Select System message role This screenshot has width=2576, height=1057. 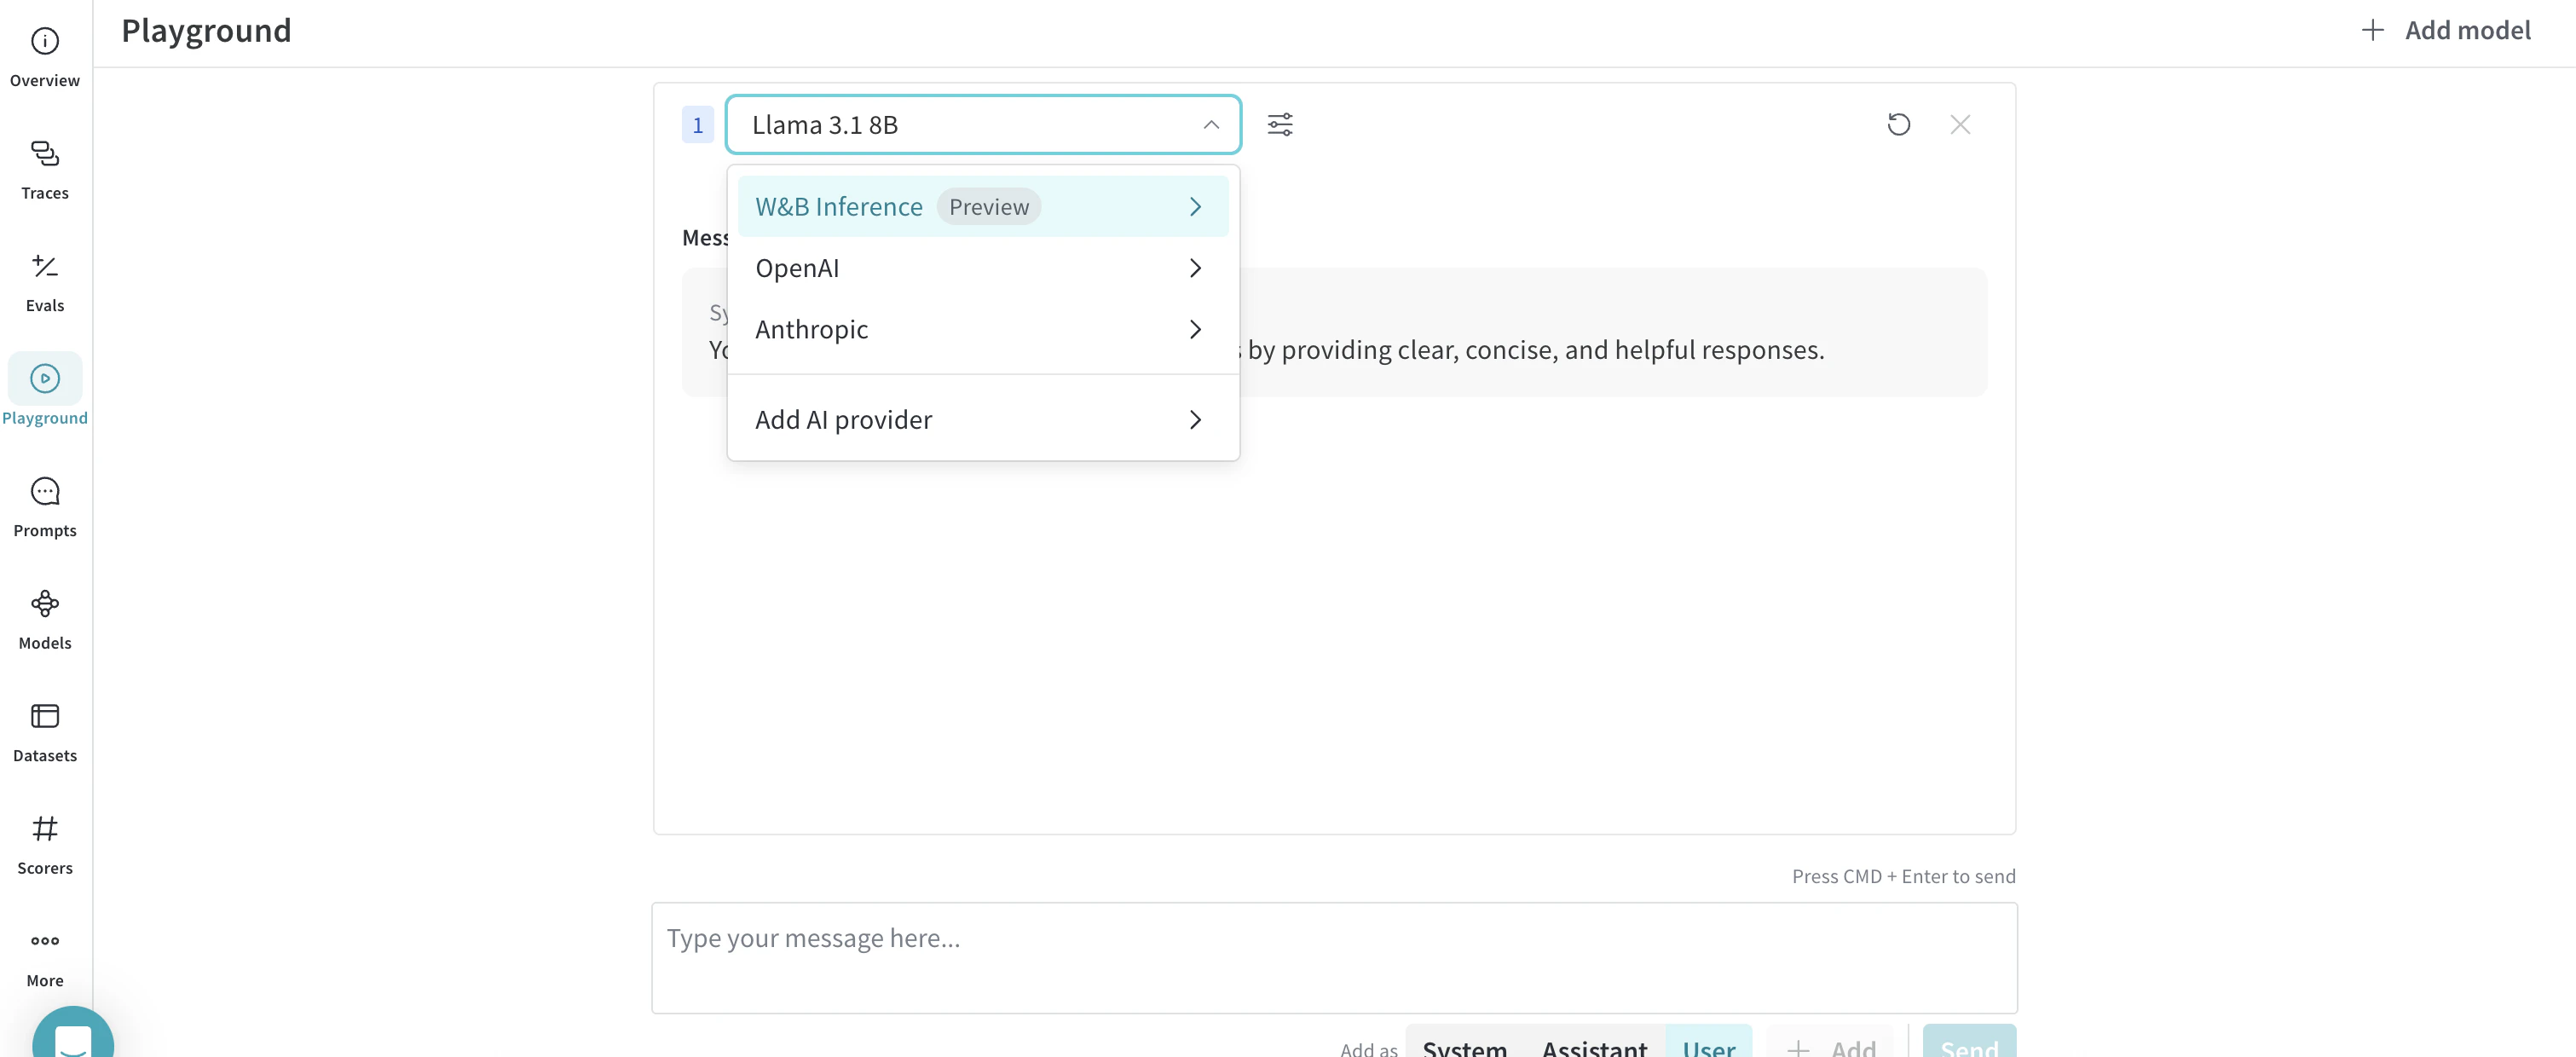(x=1464, y=1046)
